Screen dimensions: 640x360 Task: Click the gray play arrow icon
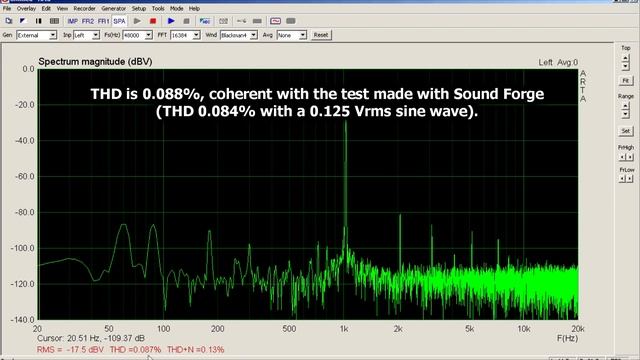(x=137, y=21)
